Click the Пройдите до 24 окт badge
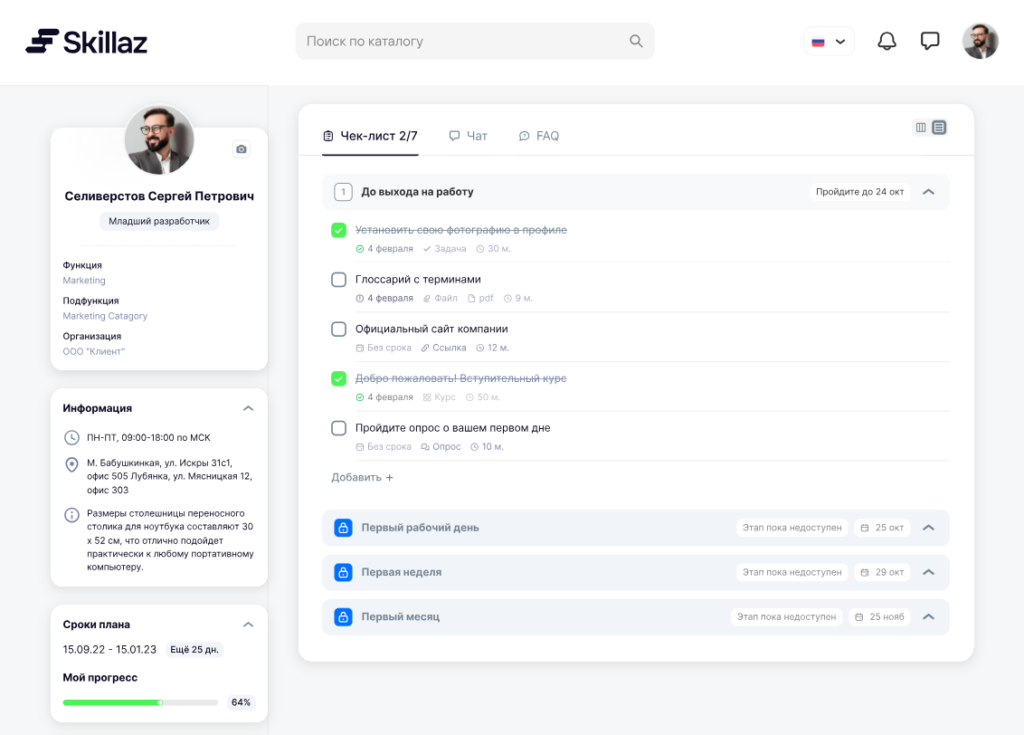The image size is (1024, 735). [x=859, y=191]
